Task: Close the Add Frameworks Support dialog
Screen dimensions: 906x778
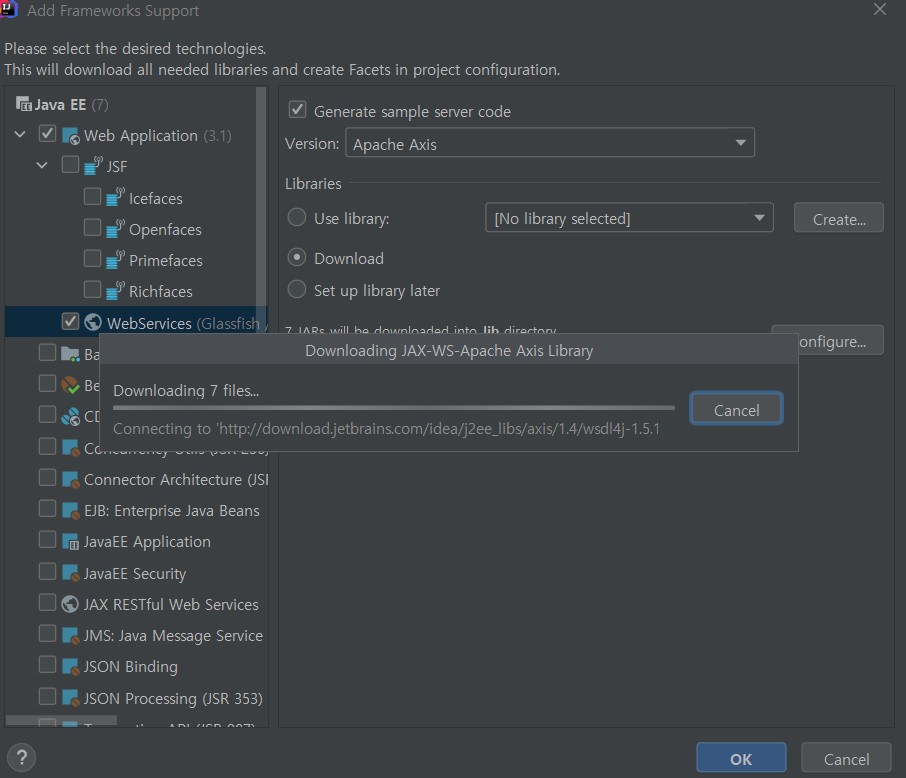Action: (879, 10)
